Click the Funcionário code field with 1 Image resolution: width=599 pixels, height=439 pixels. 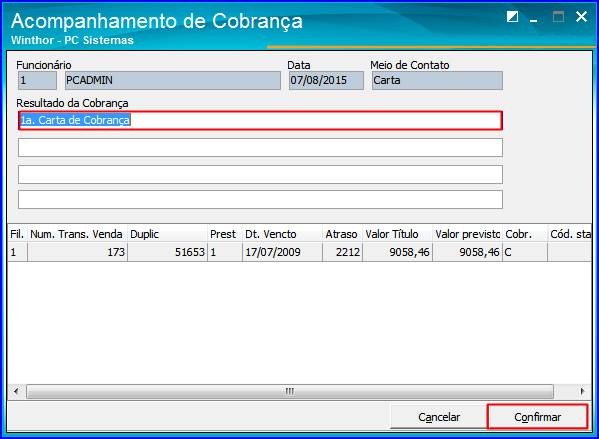37,81
